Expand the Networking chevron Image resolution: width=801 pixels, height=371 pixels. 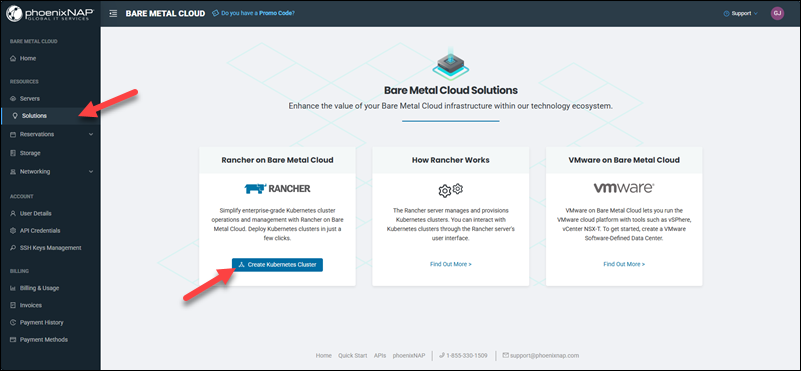tap(91, 172)
